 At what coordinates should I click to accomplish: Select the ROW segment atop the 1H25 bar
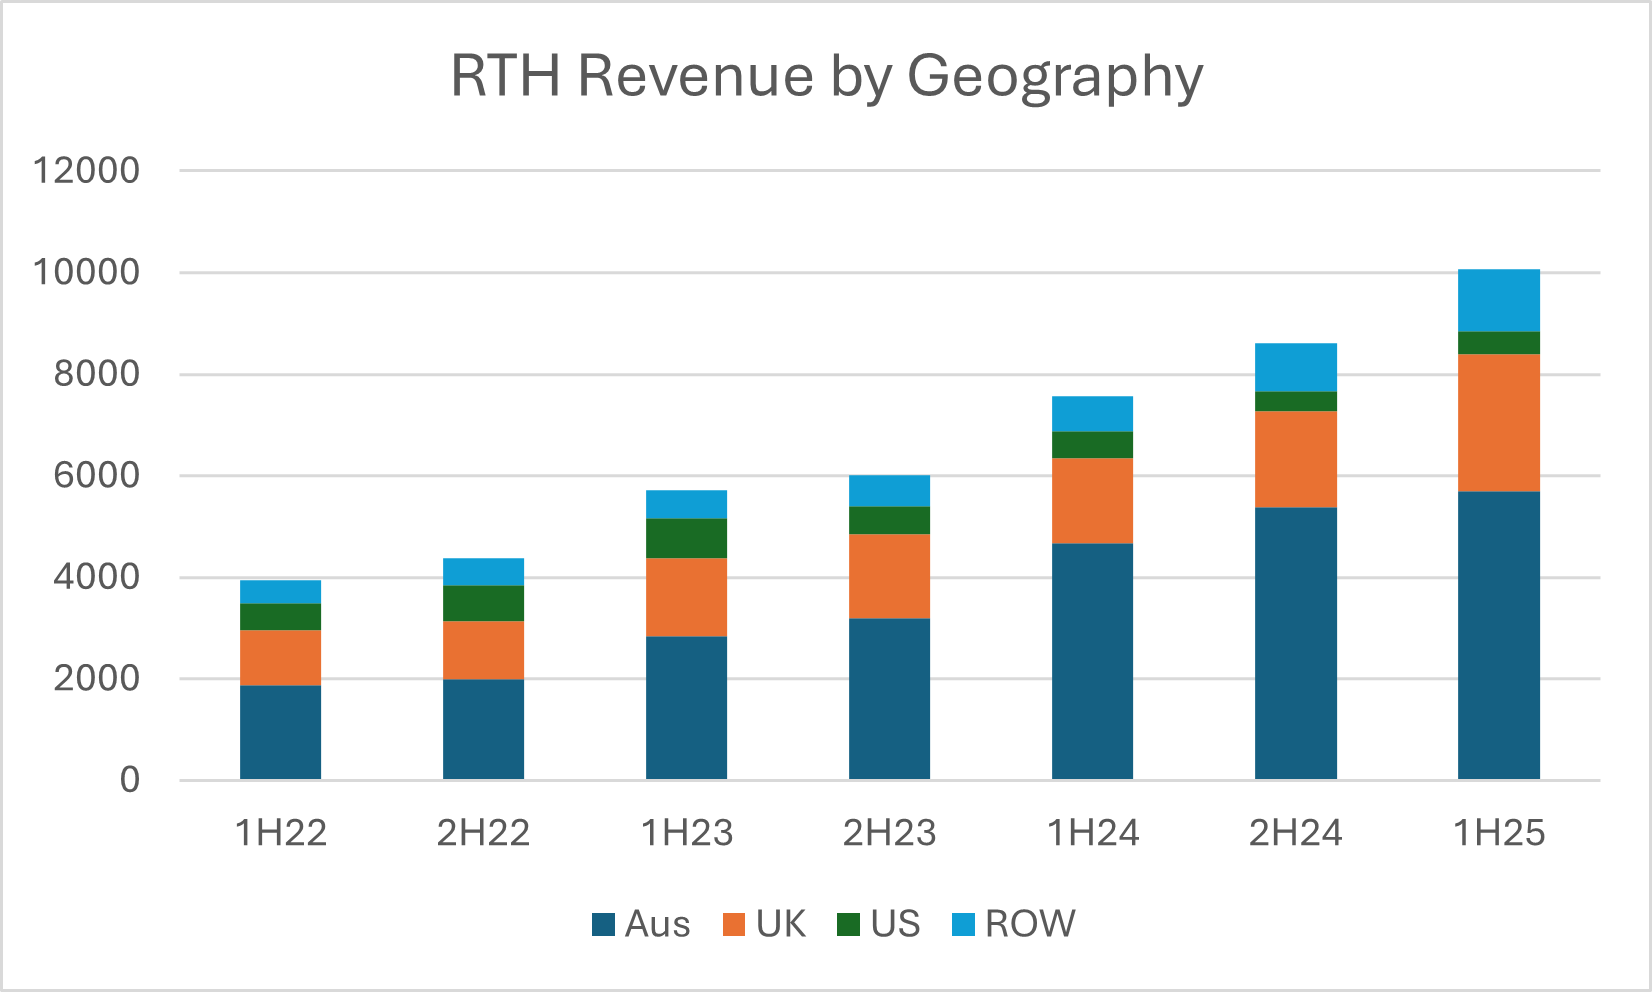click(x=1498, y=300)
